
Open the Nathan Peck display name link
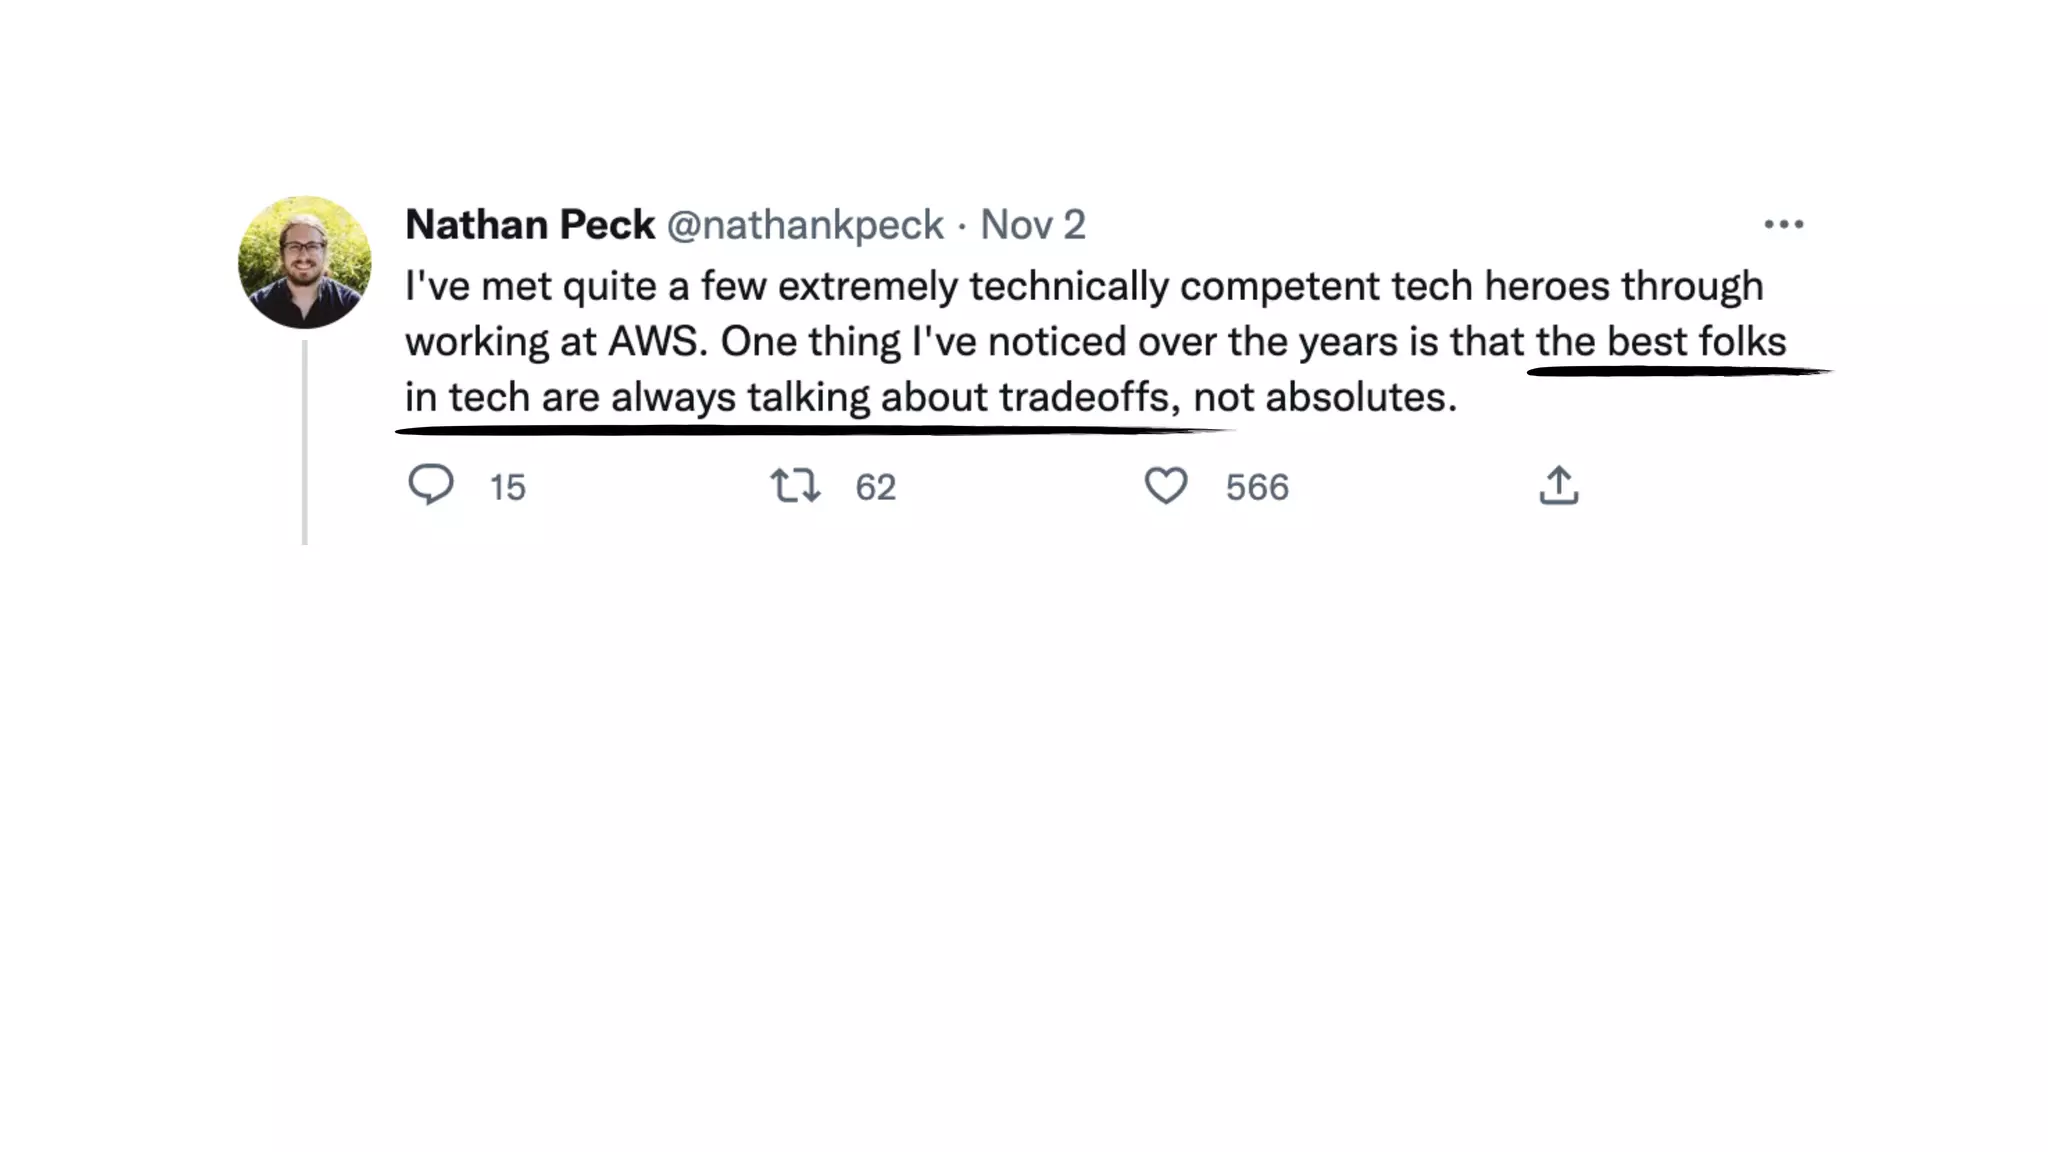pos(530,225)
